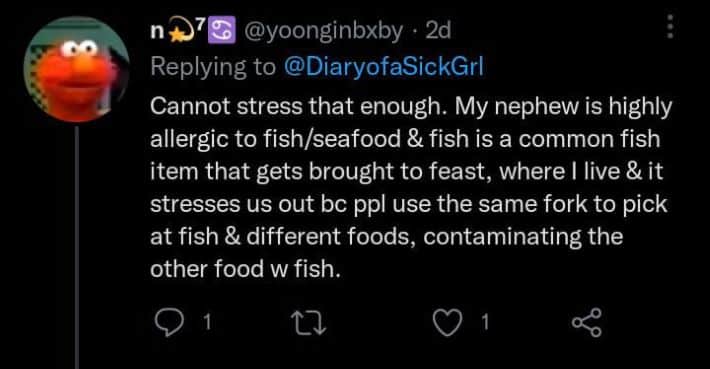Click the final tweet line "other food w fish."
The image size is (710, 369).
pyautogui.click(x=245, y=269)
